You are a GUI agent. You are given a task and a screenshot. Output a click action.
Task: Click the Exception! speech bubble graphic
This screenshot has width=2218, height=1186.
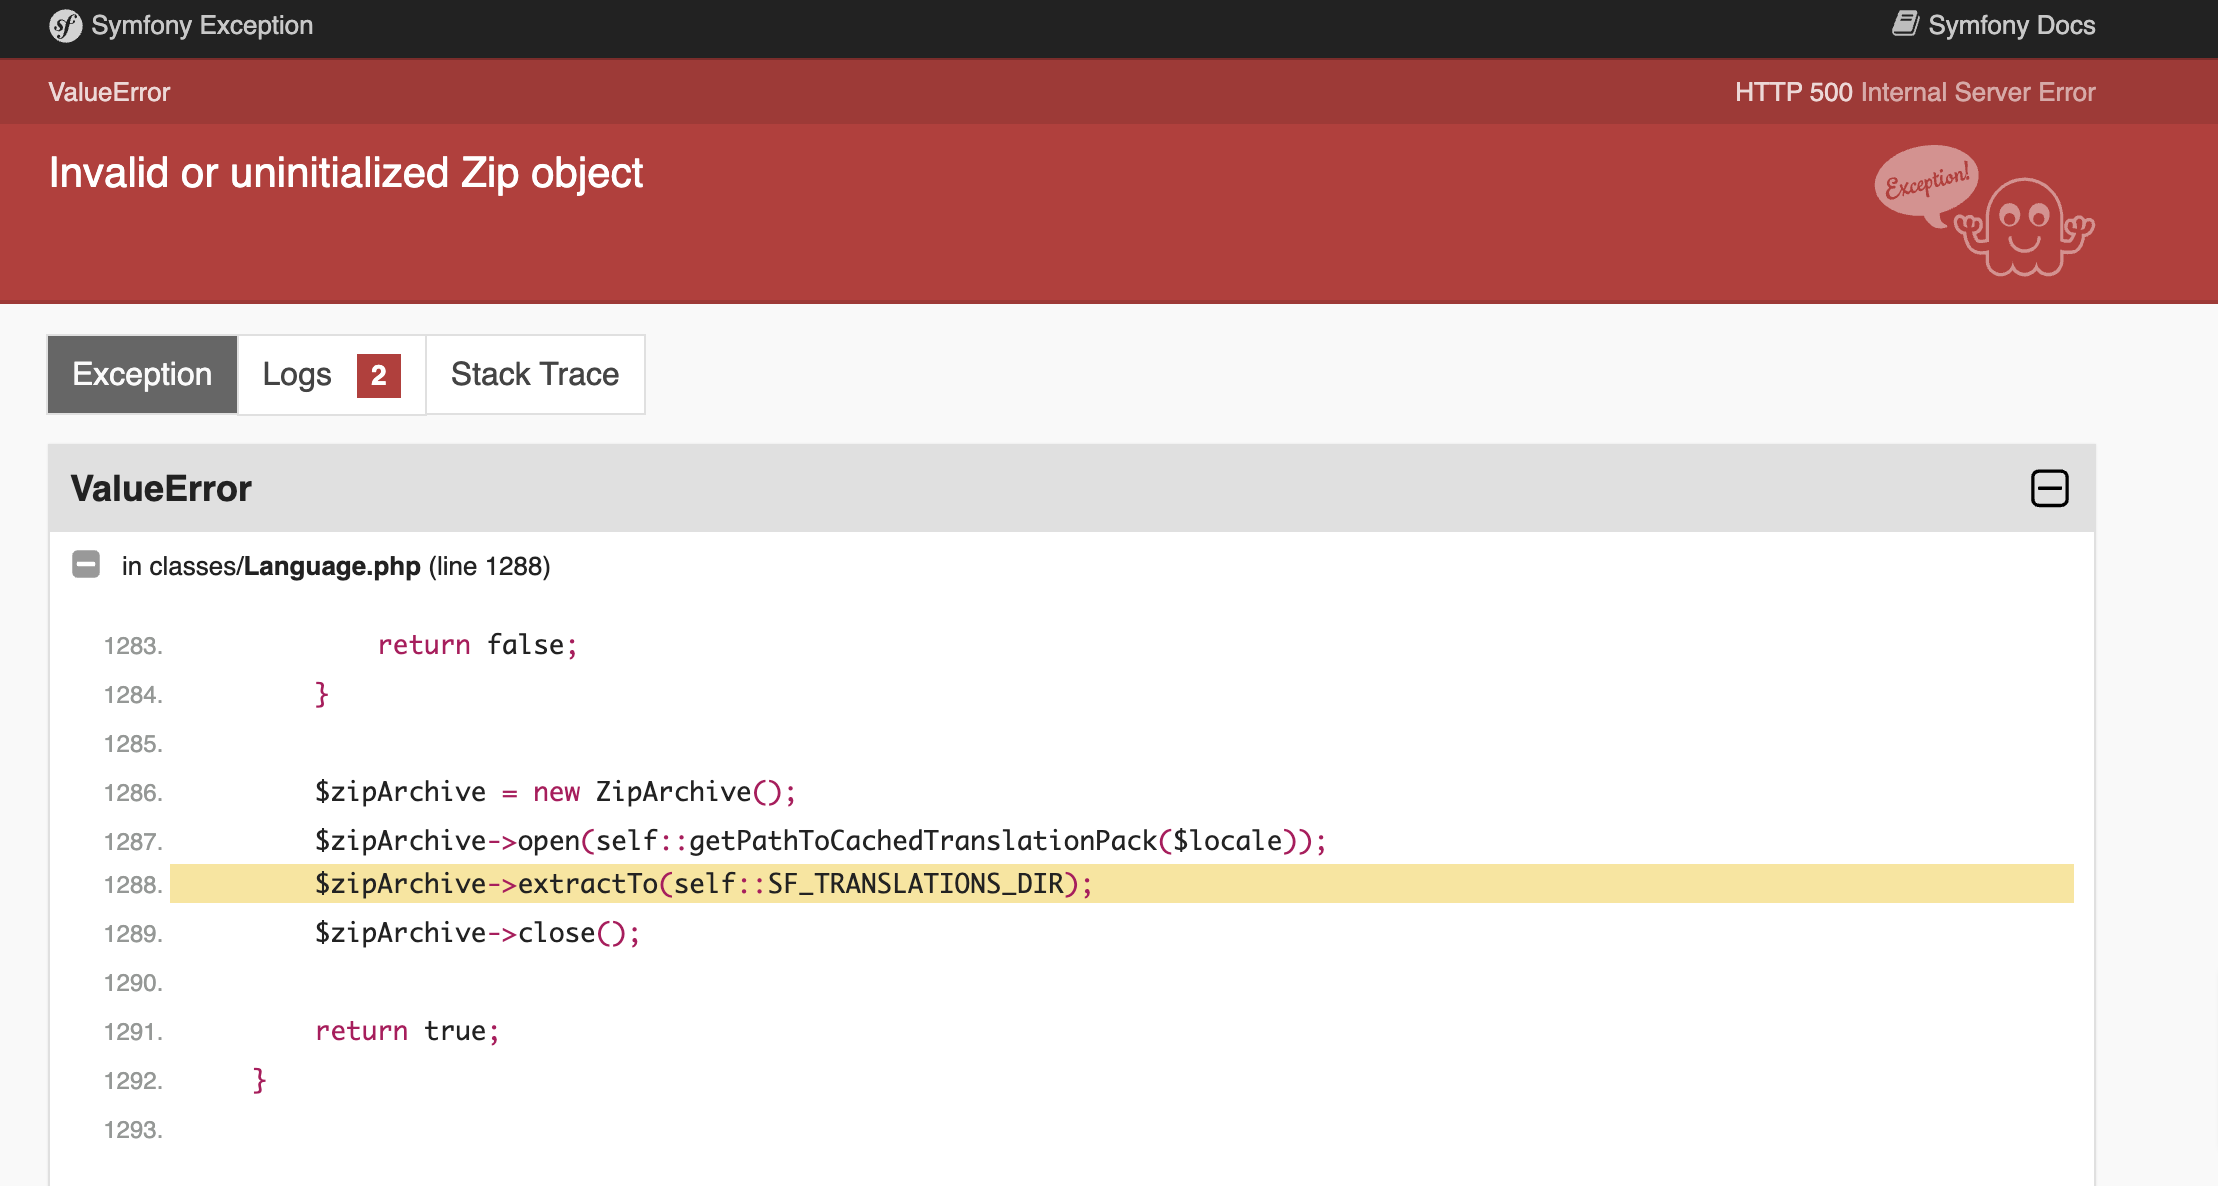1925,185
